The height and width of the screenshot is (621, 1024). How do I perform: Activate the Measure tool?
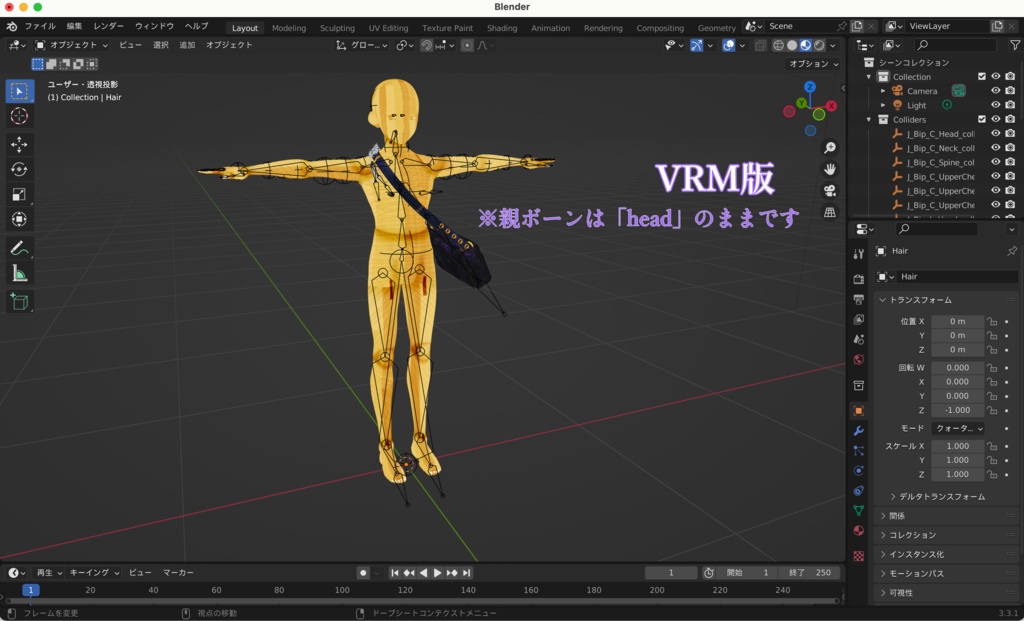(19, 272)
